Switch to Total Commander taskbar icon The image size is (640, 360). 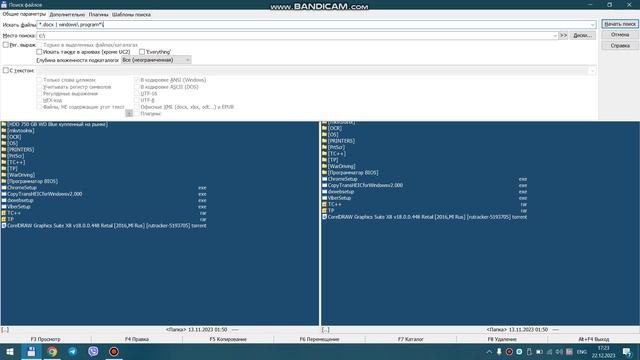coord(31,351)
